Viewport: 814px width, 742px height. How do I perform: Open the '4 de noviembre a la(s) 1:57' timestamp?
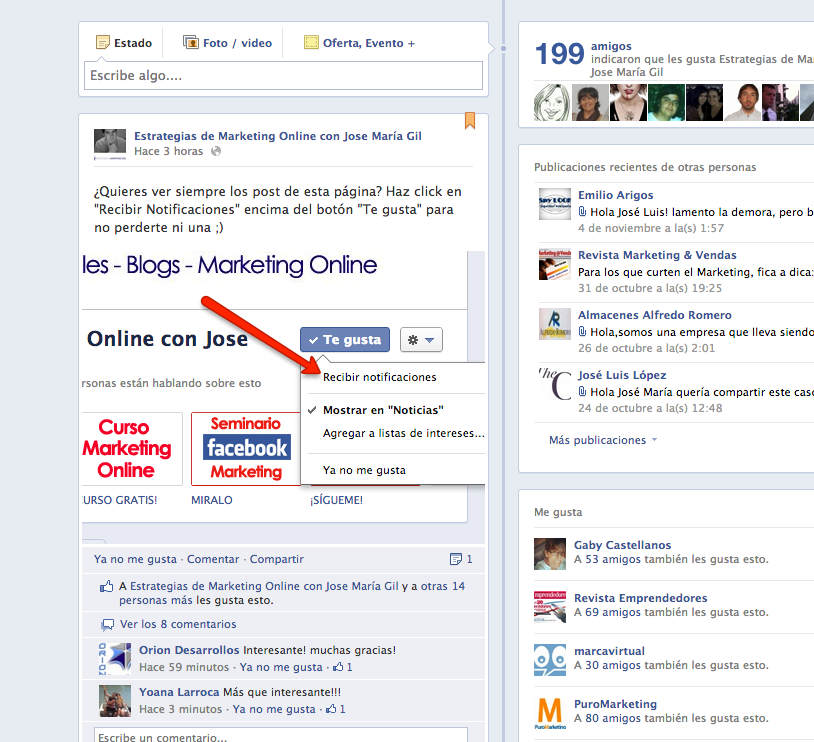(651, 228)
